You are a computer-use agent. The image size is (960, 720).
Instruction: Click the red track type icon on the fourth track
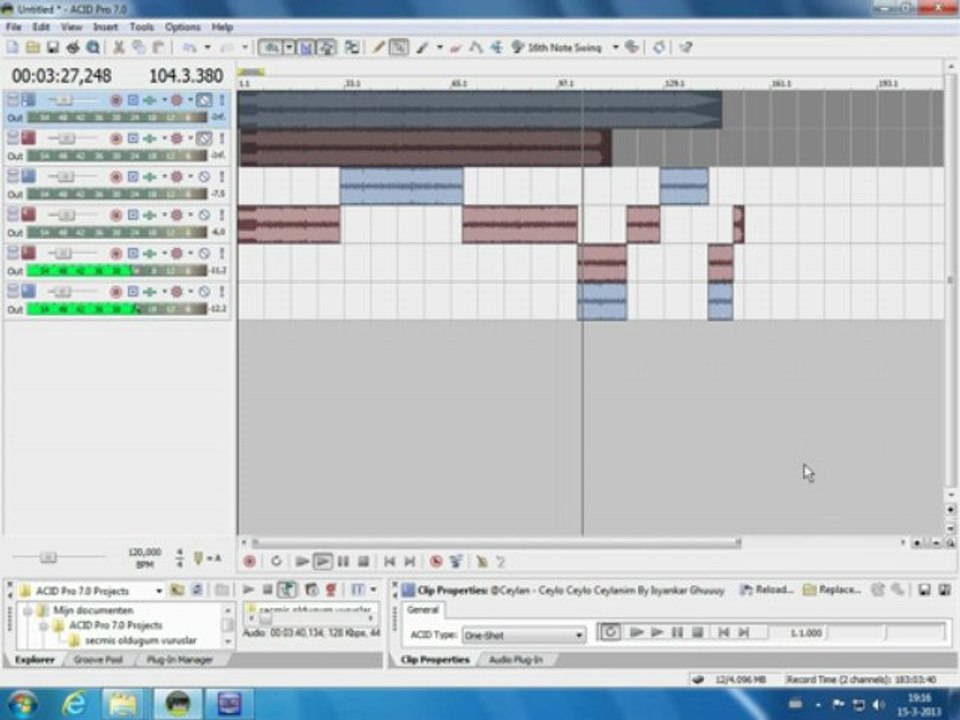pyautogui.click(x=28, y=214)
